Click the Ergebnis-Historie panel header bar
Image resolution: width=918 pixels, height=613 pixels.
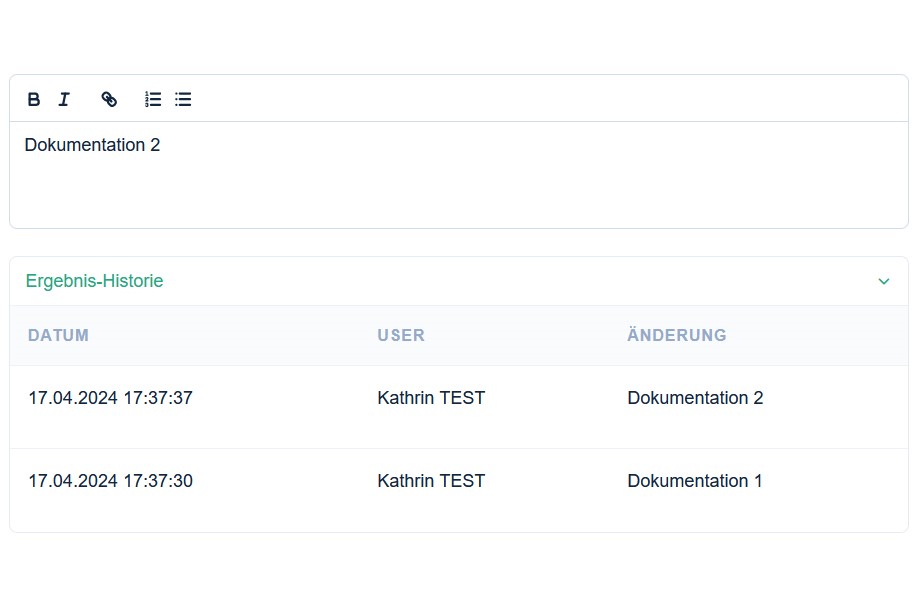click(x=459, y=281)
